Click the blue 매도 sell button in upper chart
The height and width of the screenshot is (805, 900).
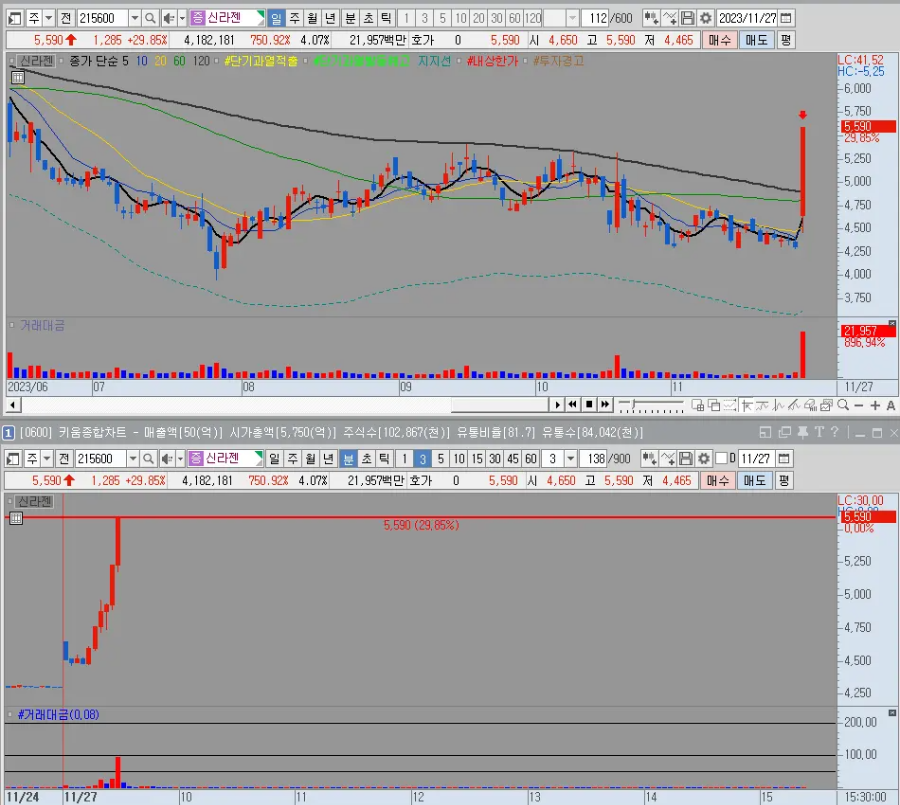coord(757,40)
